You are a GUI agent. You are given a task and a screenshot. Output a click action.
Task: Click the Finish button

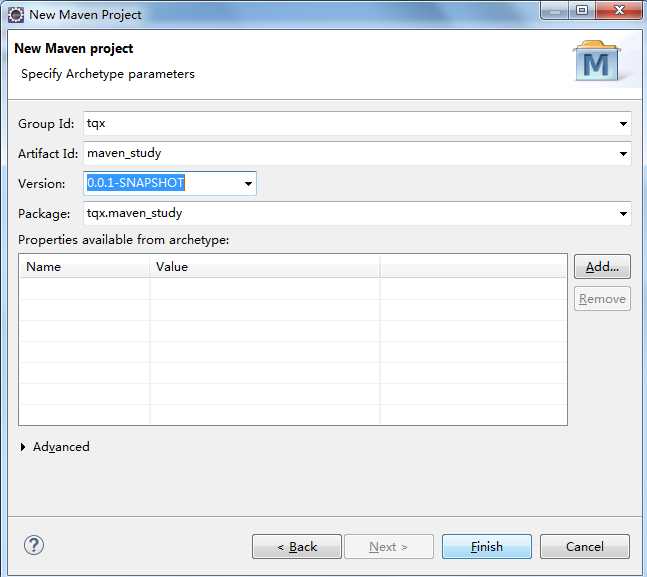pyautogui.click(x=486, y=546)
